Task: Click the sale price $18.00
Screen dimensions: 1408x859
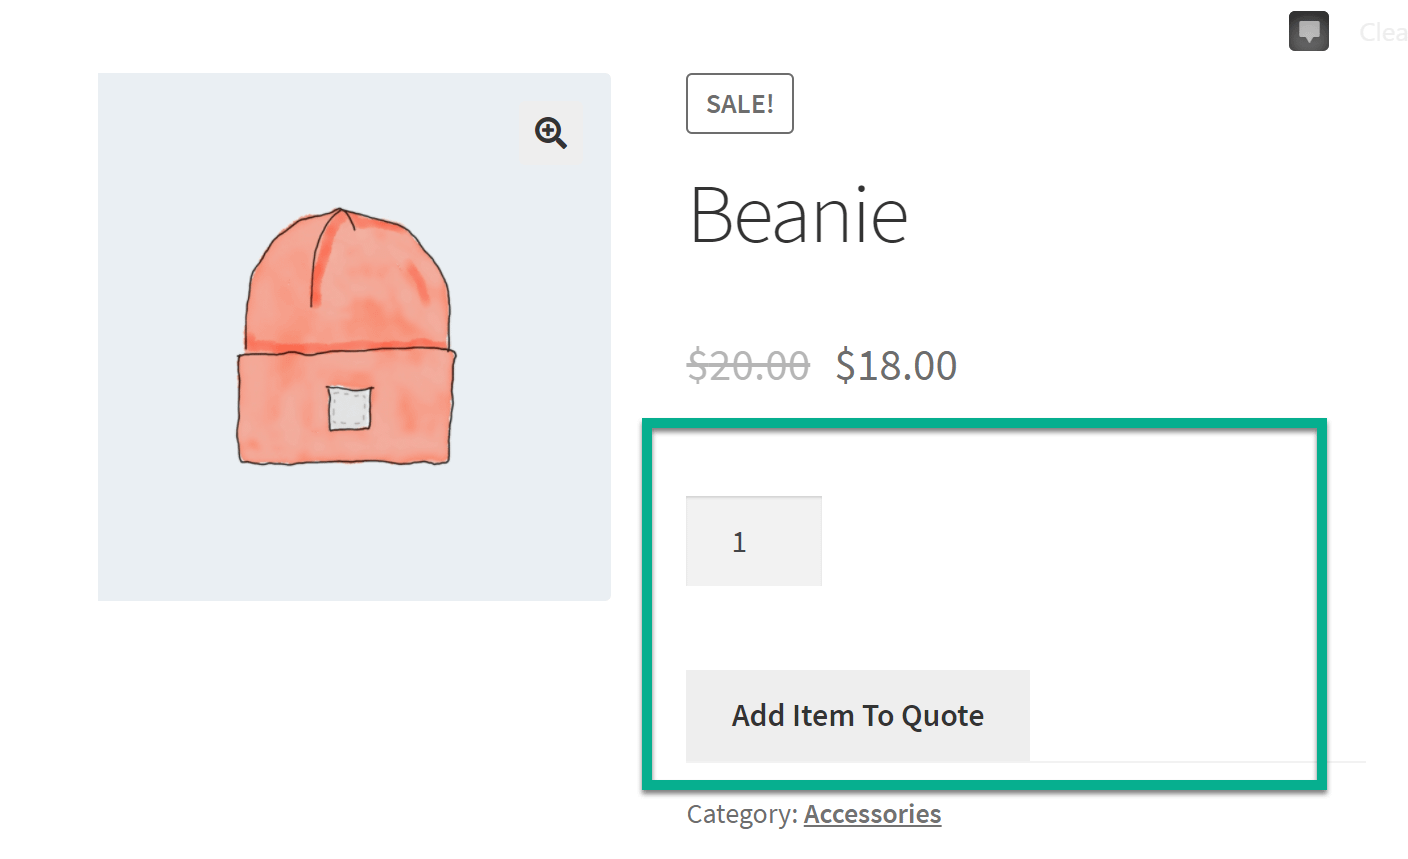Action: click(x=896, y=364)
